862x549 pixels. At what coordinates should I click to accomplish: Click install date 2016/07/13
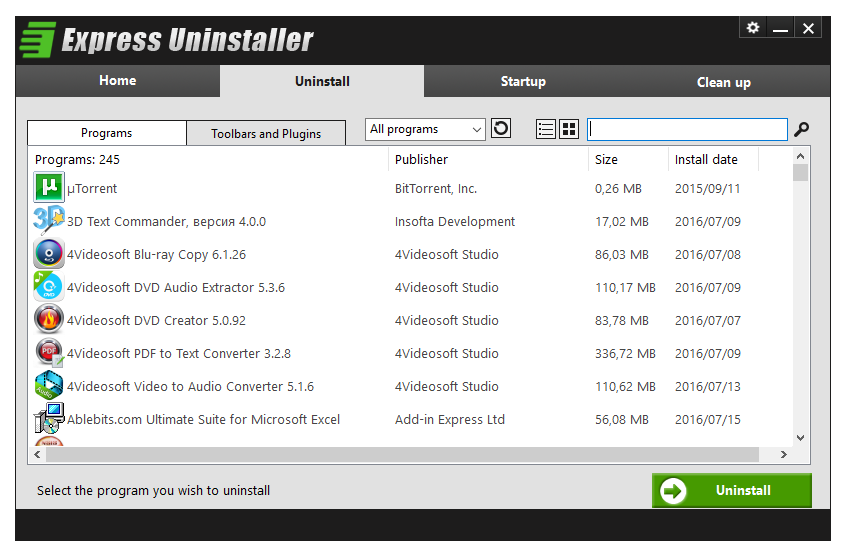pyautogui.click(x=708, y=386)
